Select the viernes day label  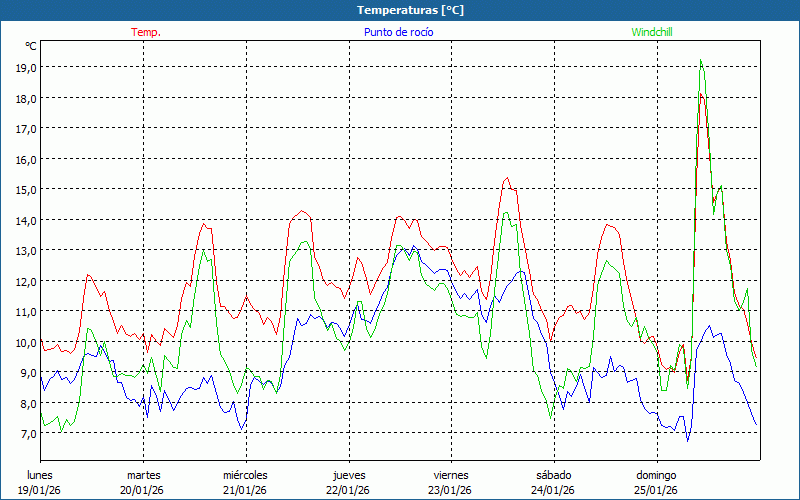450,475
